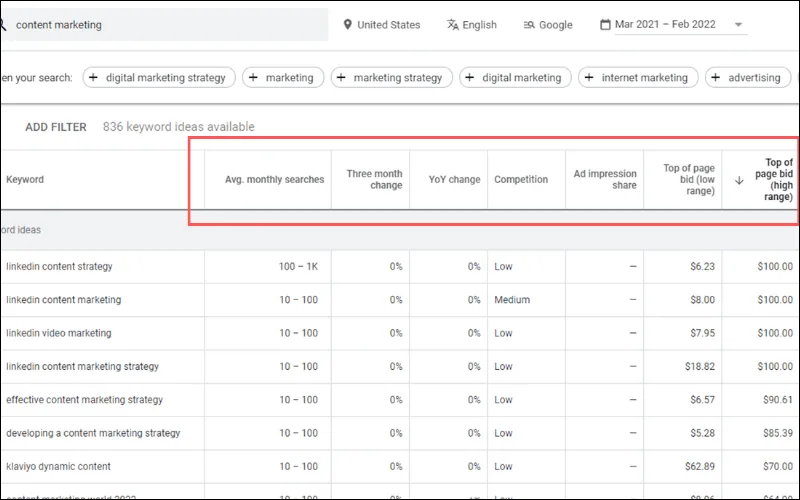Select keyword 'linkedin content strategy'
Image resolution: width=800 pixels, height=500 pixels.
(59, 266)
